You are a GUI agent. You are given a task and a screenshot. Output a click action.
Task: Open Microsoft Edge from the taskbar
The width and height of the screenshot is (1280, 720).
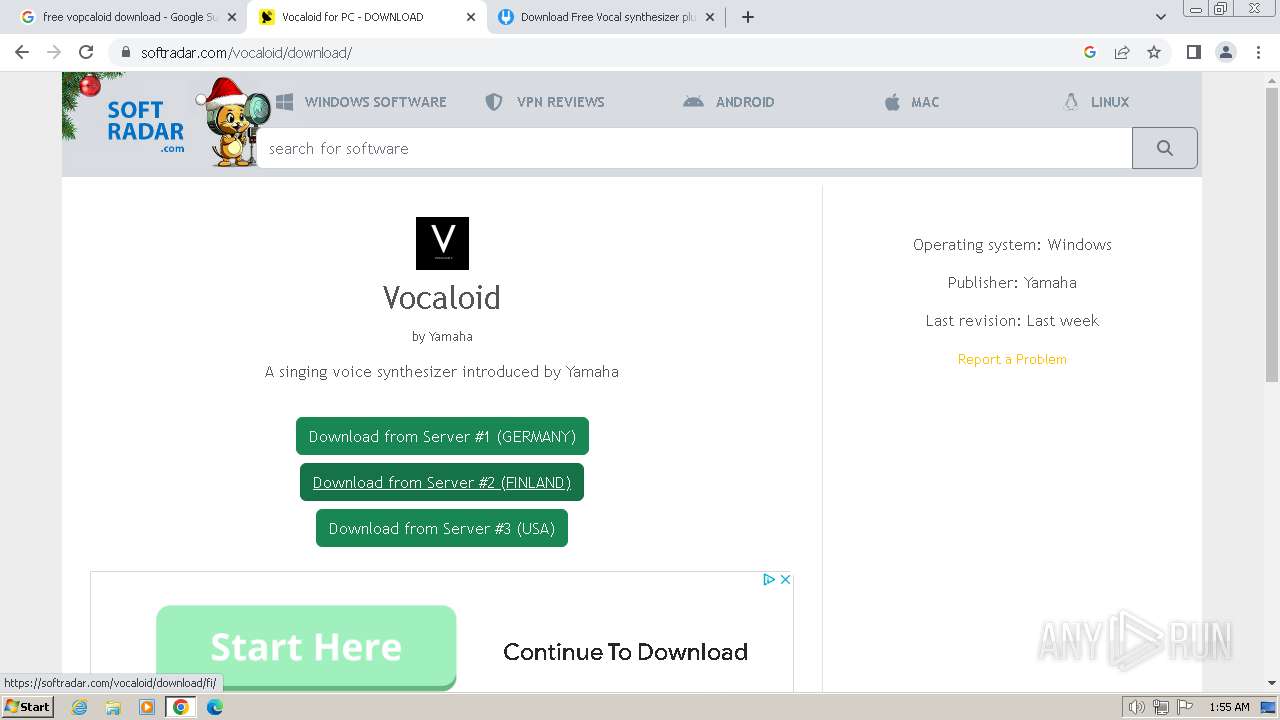point(215,707)
